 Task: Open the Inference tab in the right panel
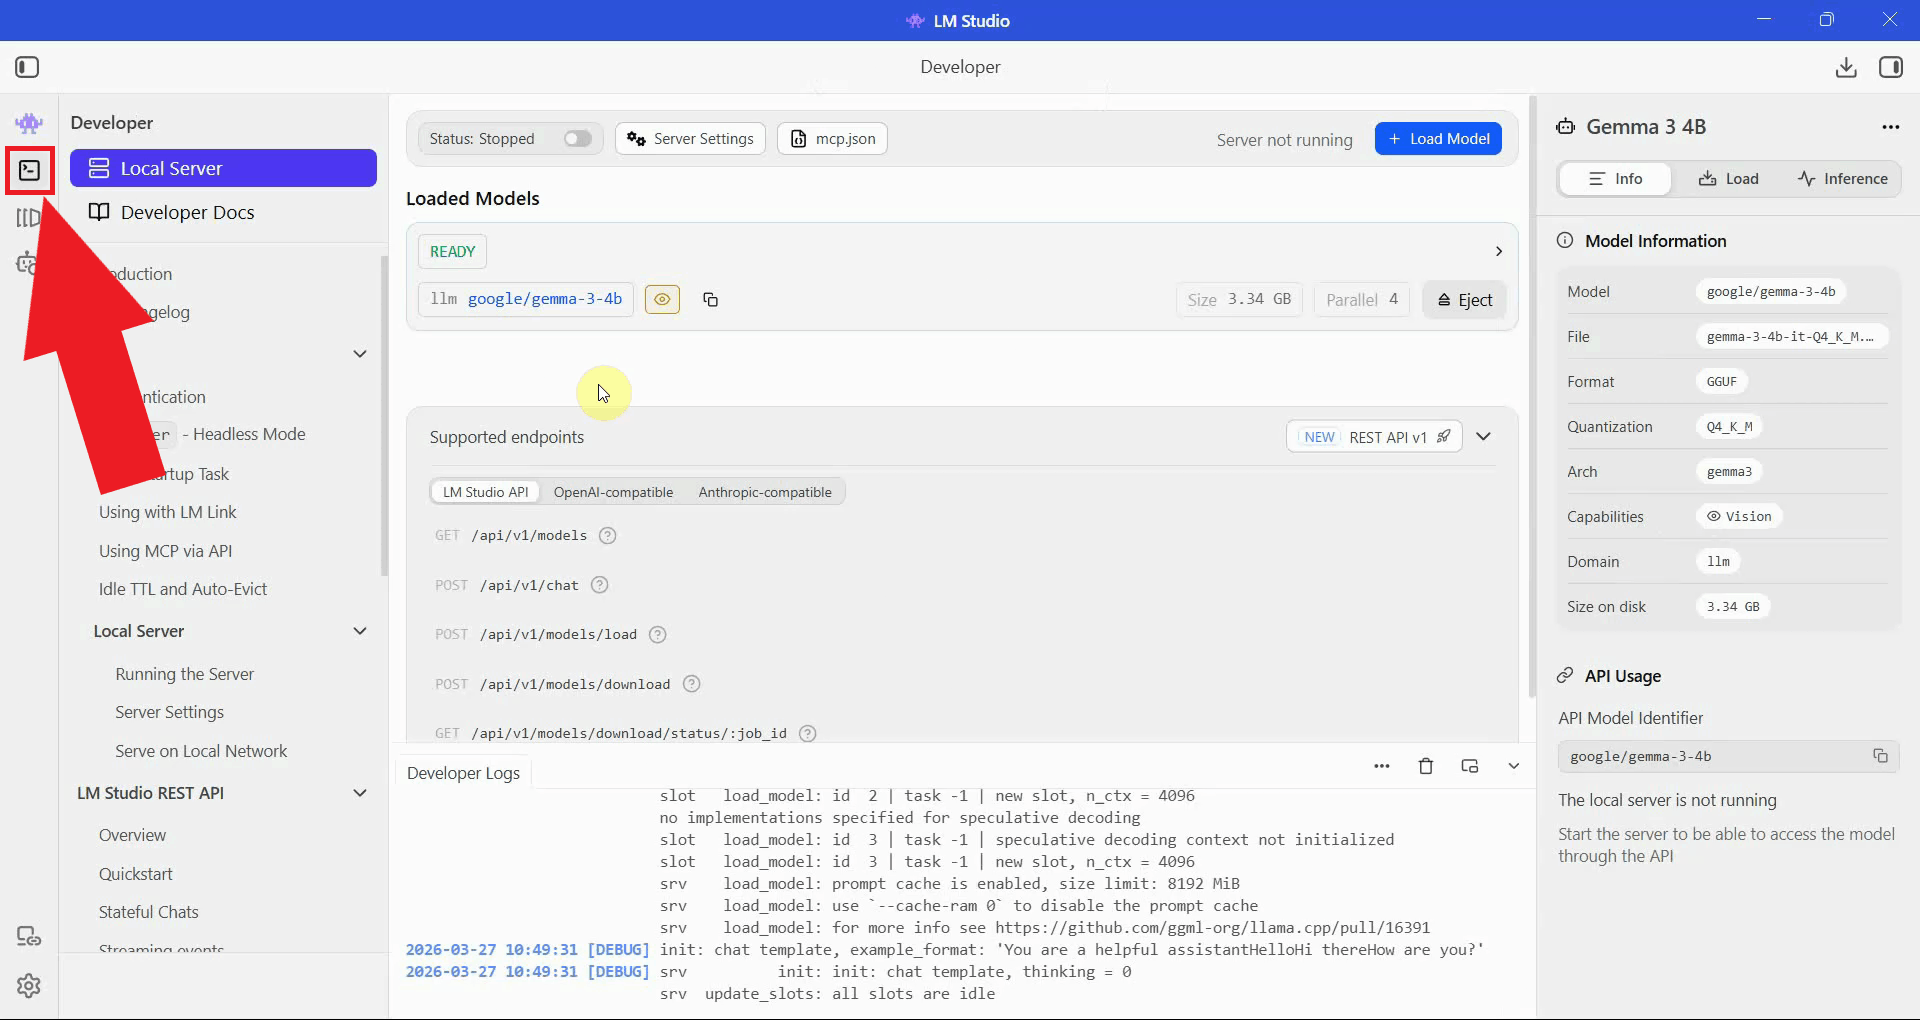[1843, 178]
